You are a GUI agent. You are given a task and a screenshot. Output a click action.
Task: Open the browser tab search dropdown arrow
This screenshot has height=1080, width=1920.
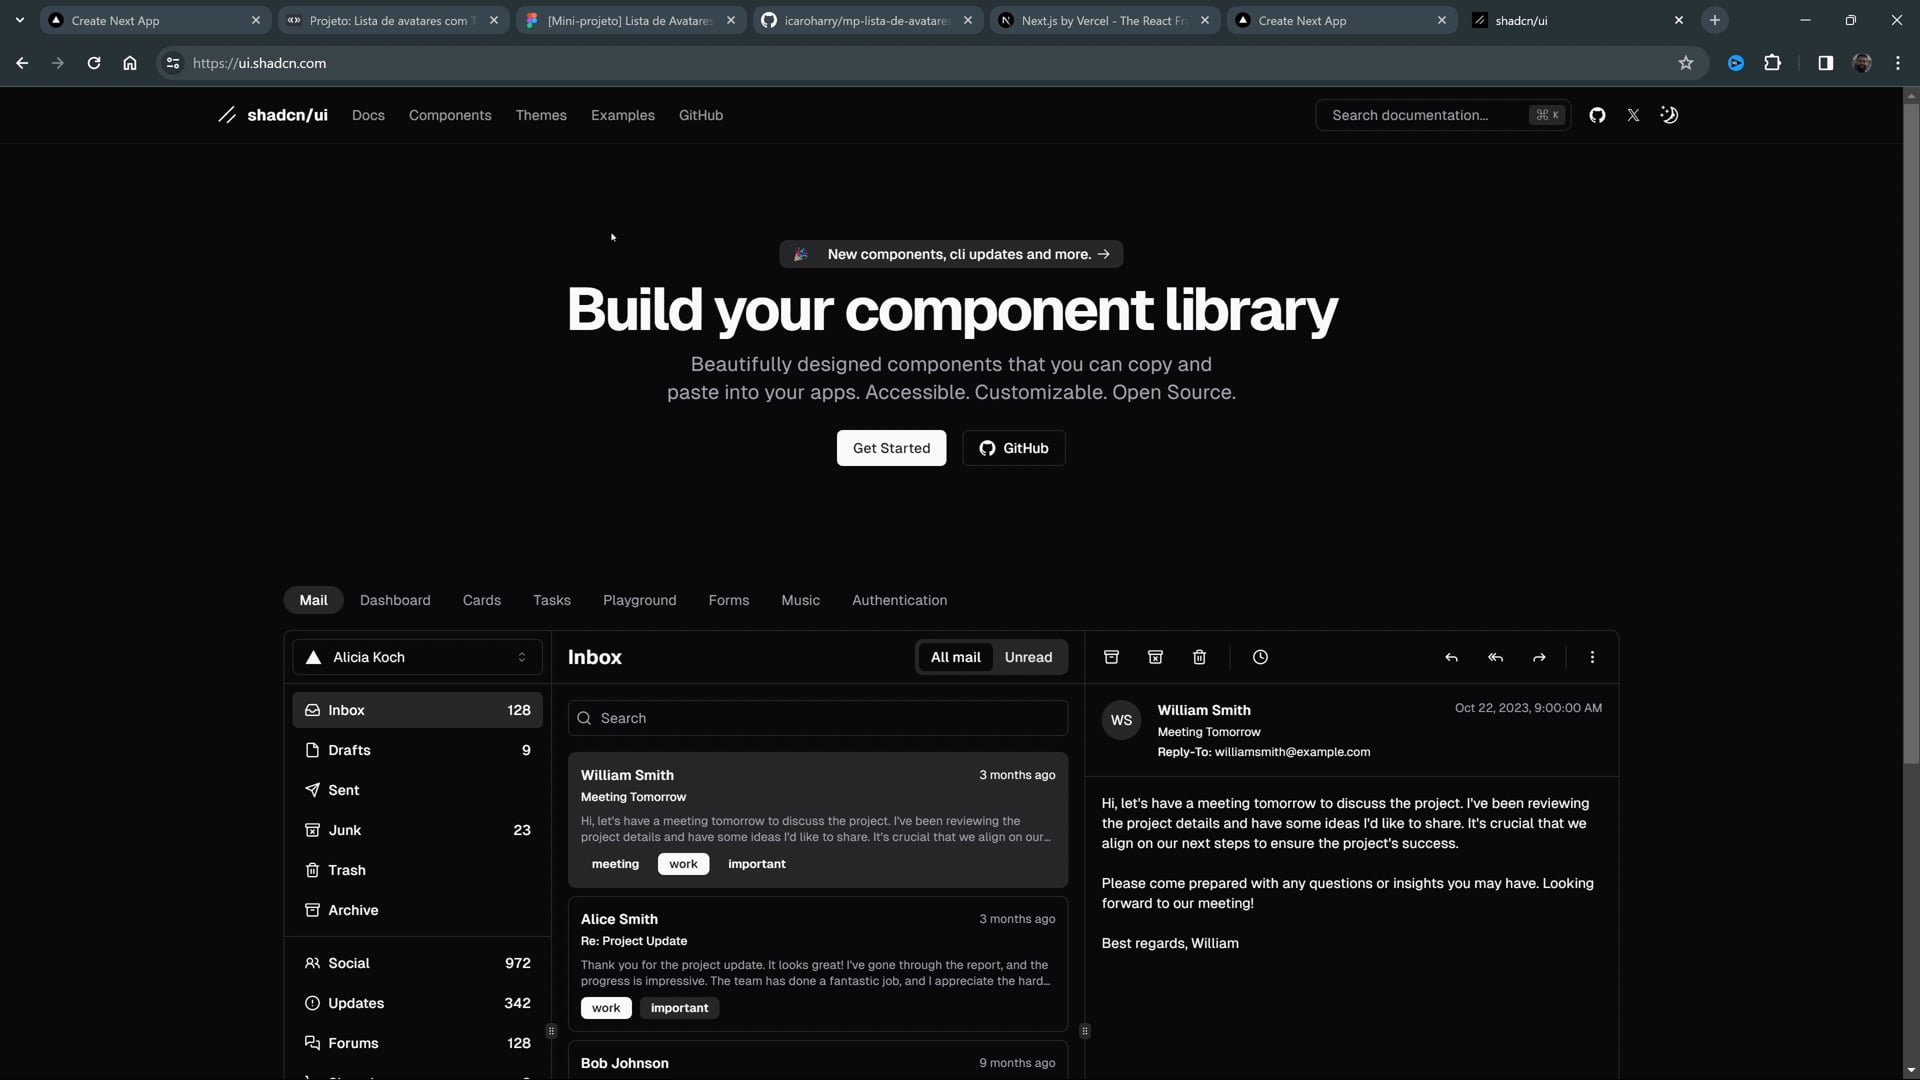click(x=19, y=20)
